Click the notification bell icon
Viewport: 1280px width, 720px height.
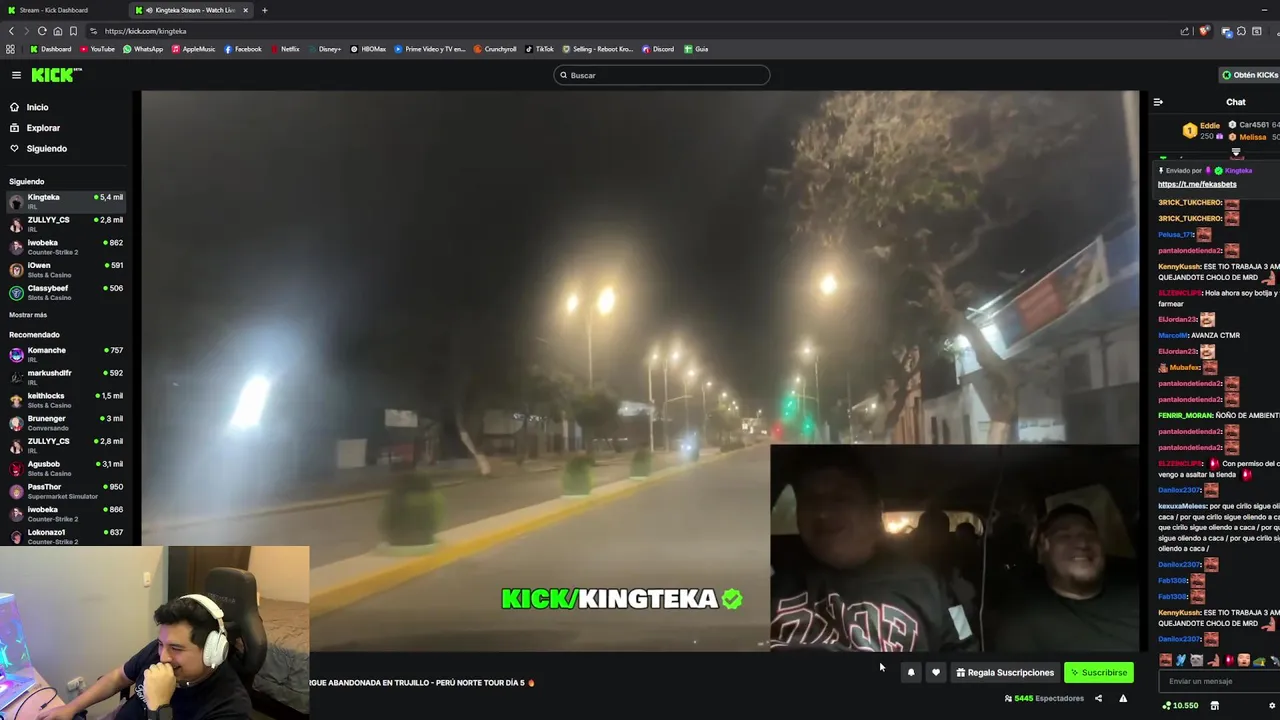pyautogui.click(x=911, y=673)
